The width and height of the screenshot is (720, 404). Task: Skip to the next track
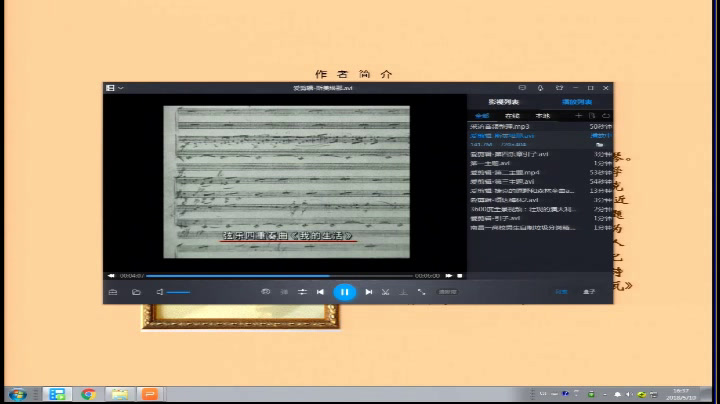369,292
